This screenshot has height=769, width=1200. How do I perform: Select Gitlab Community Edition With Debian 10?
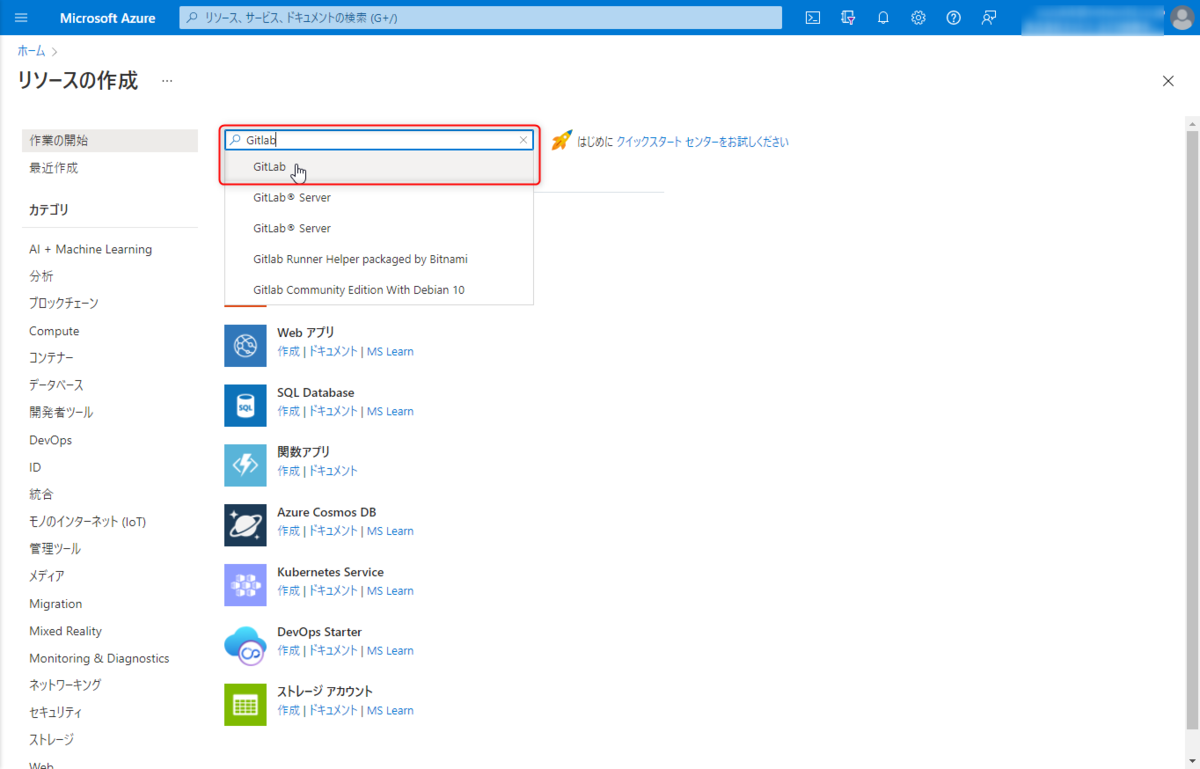[x=379, y=289]
